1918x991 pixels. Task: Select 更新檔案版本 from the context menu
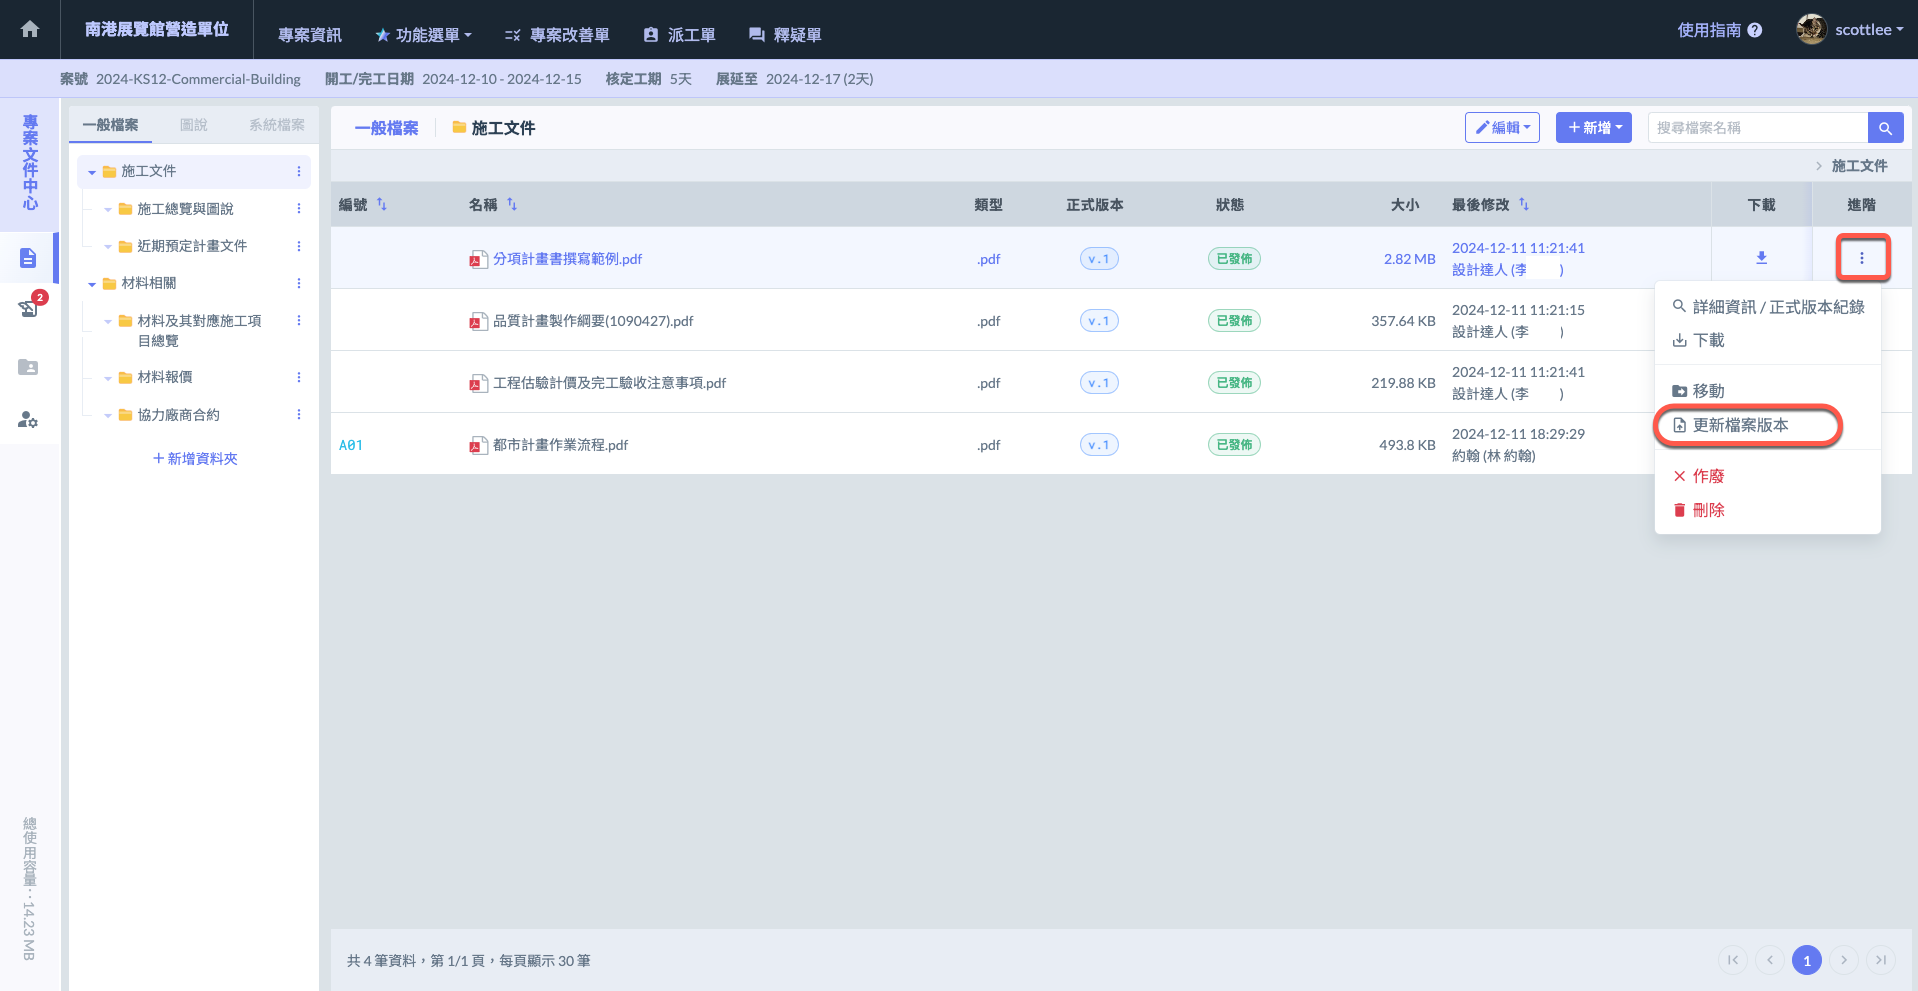[x=1740, y=425]
